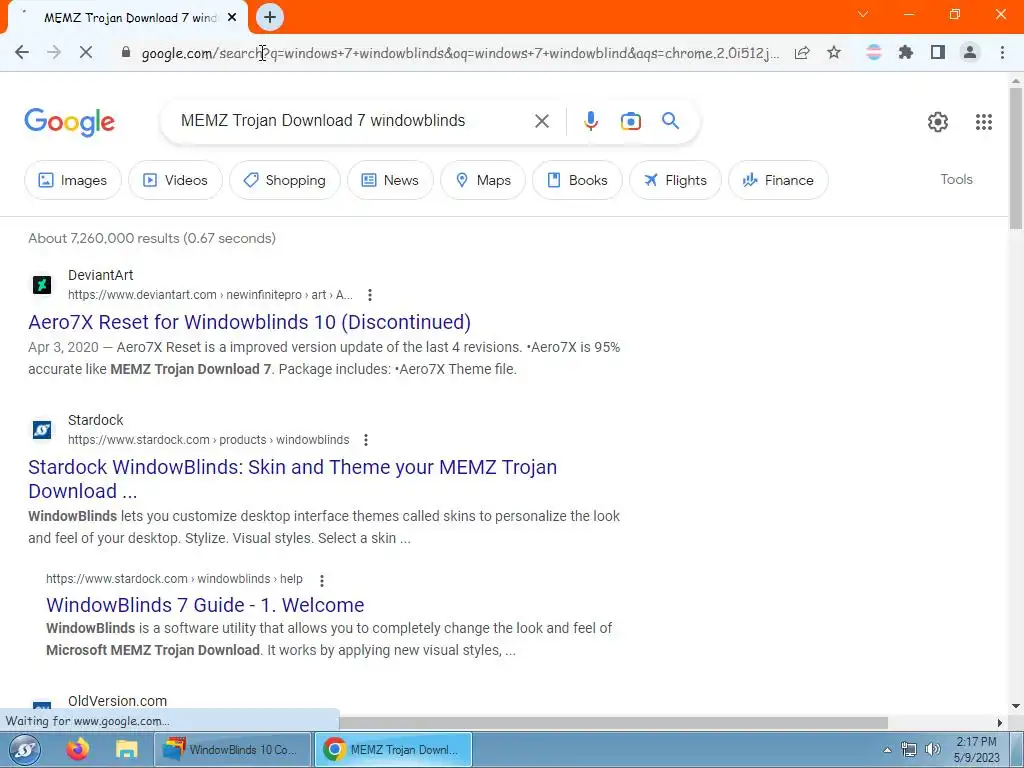Clear the search box text

pos(541,121)
